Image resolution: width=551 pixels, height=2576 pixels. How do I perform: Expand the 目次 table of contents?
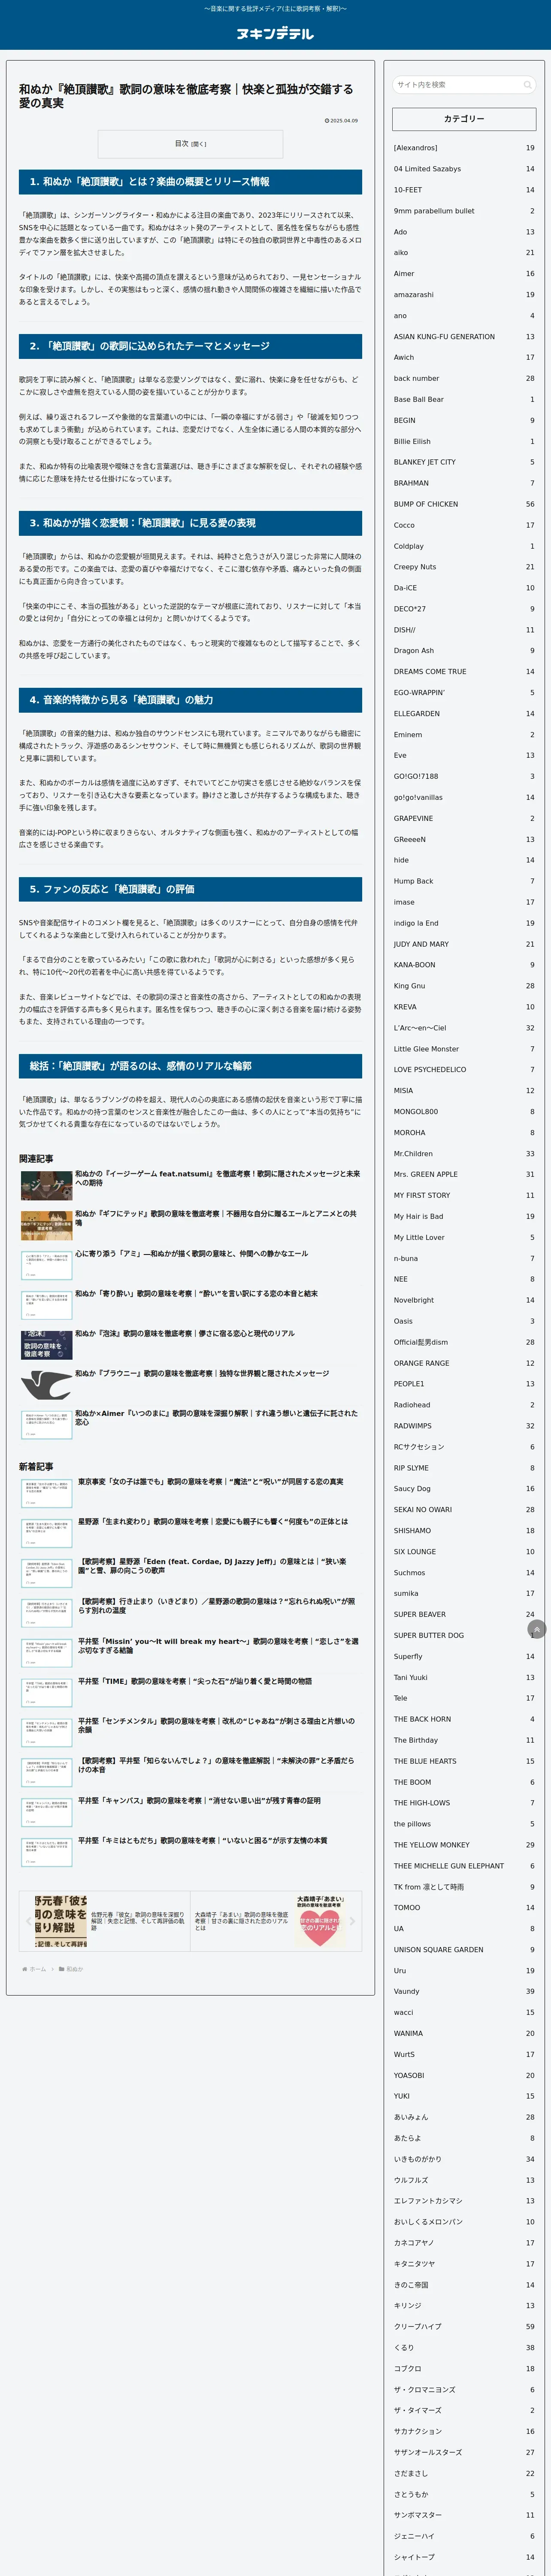click(190, 144)
